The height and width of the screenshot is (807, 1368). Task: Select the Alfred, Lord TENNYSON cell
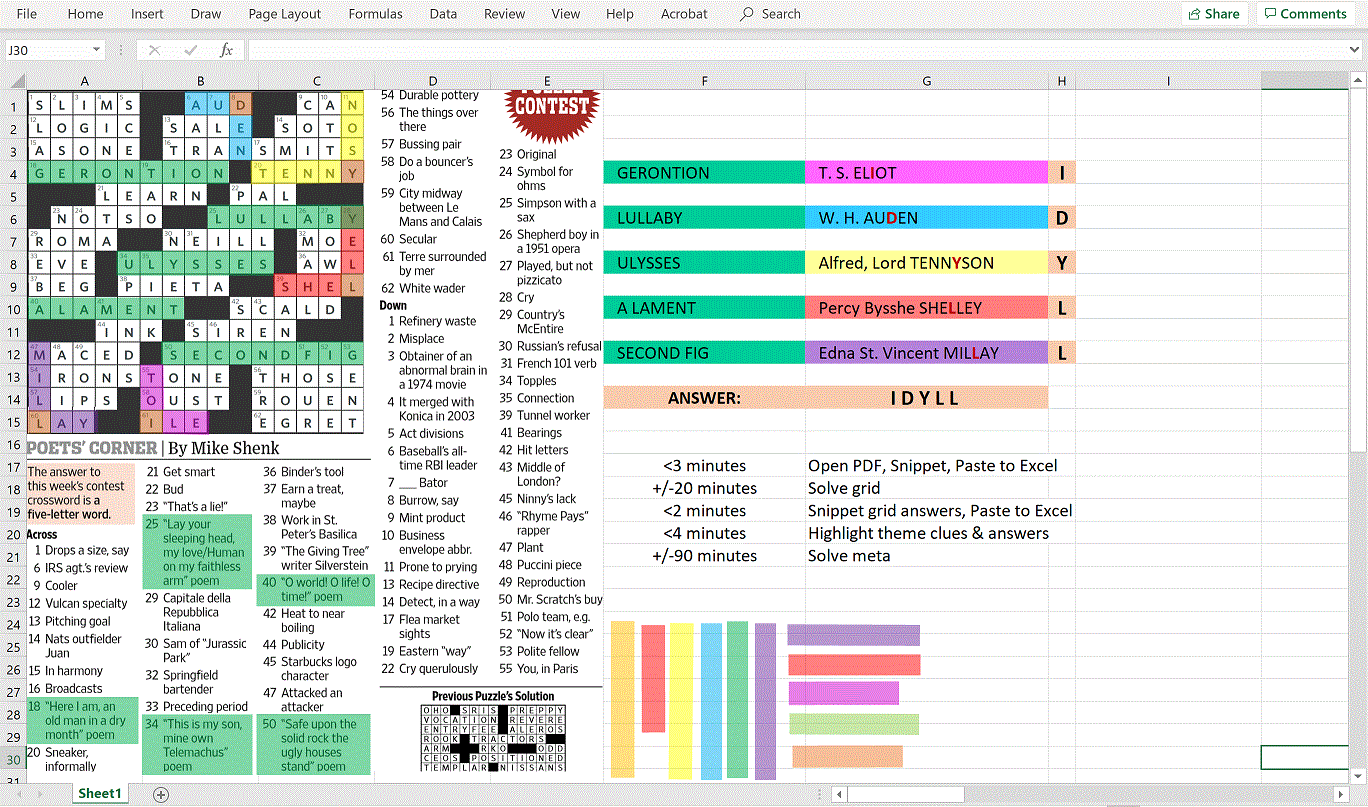coord(927,263)
